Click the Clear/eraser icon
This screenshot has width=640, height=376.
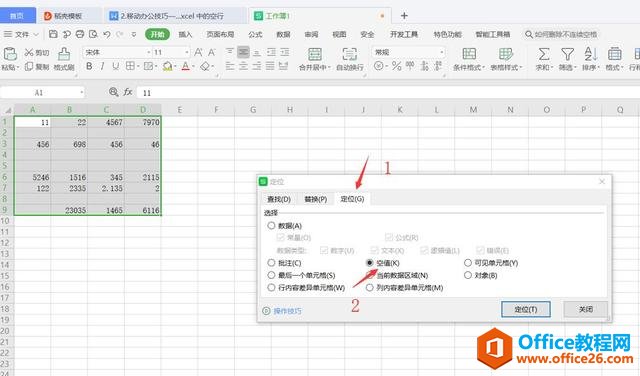[205, 66]
